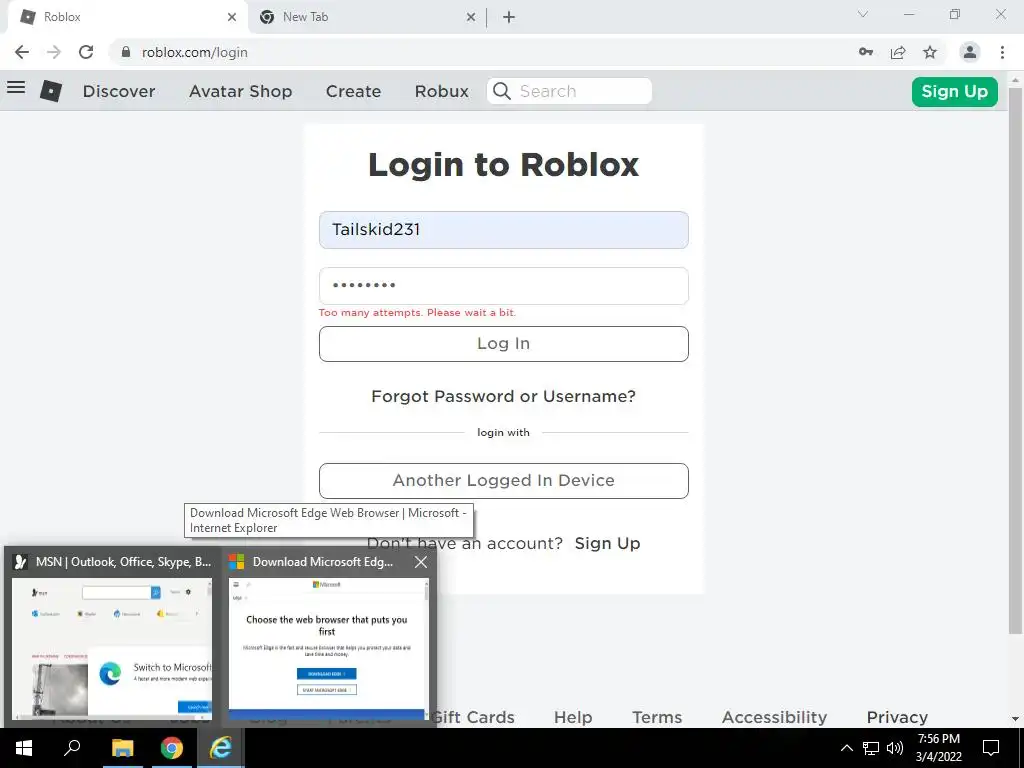The height and width of the screenshot is (768, 1024).
Task: Click the green Sign Up button
Action: pyautogui.click(x=955, y=91)
